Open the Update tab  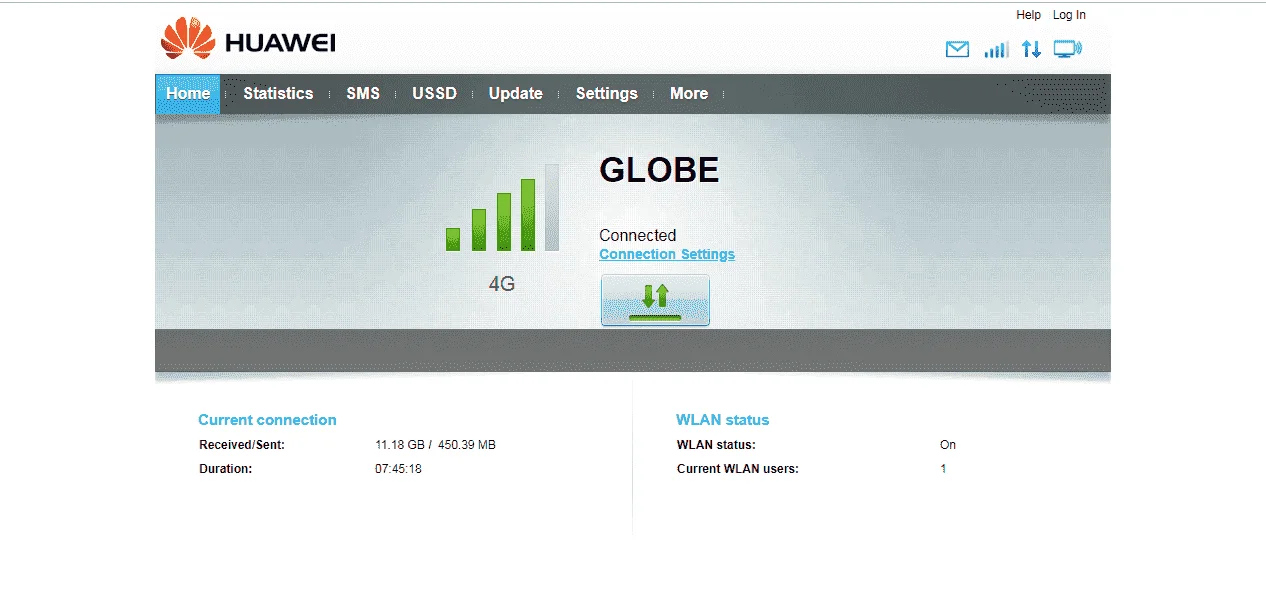(x=515, y=93)
